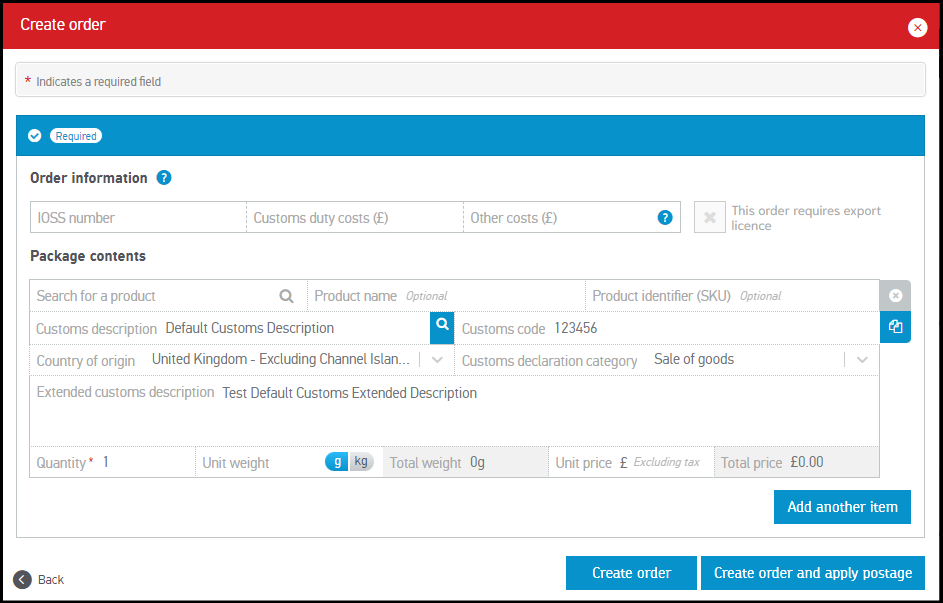This screenshot has height=603, width=943.
Task: Click the Customs description search button
Action: (x=442, y=327)
